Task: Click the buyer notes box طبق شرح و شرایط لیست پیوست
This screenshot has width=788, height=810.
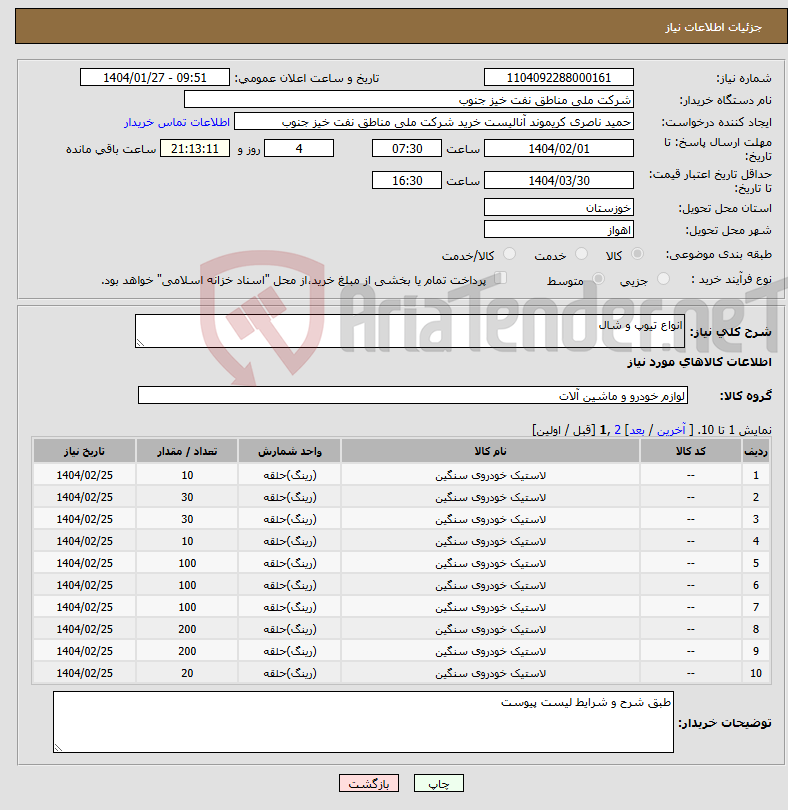Action: [363, 722]
